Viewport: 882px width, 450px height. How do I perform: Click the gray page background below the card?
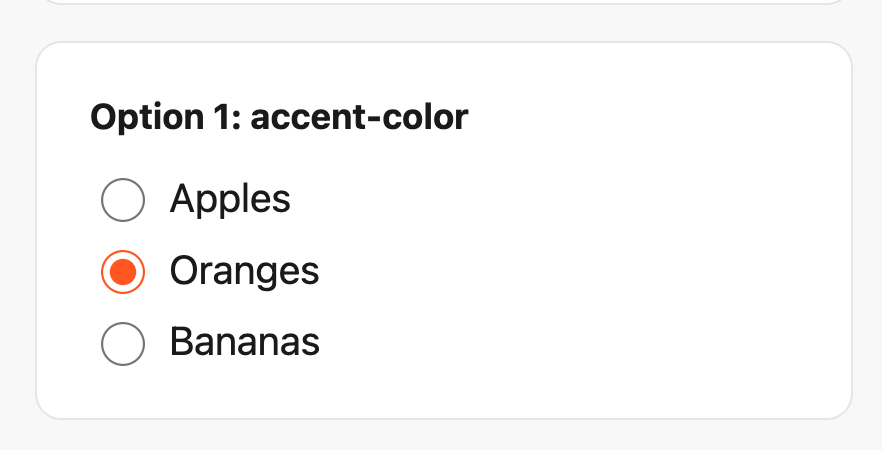pos(440,436)
